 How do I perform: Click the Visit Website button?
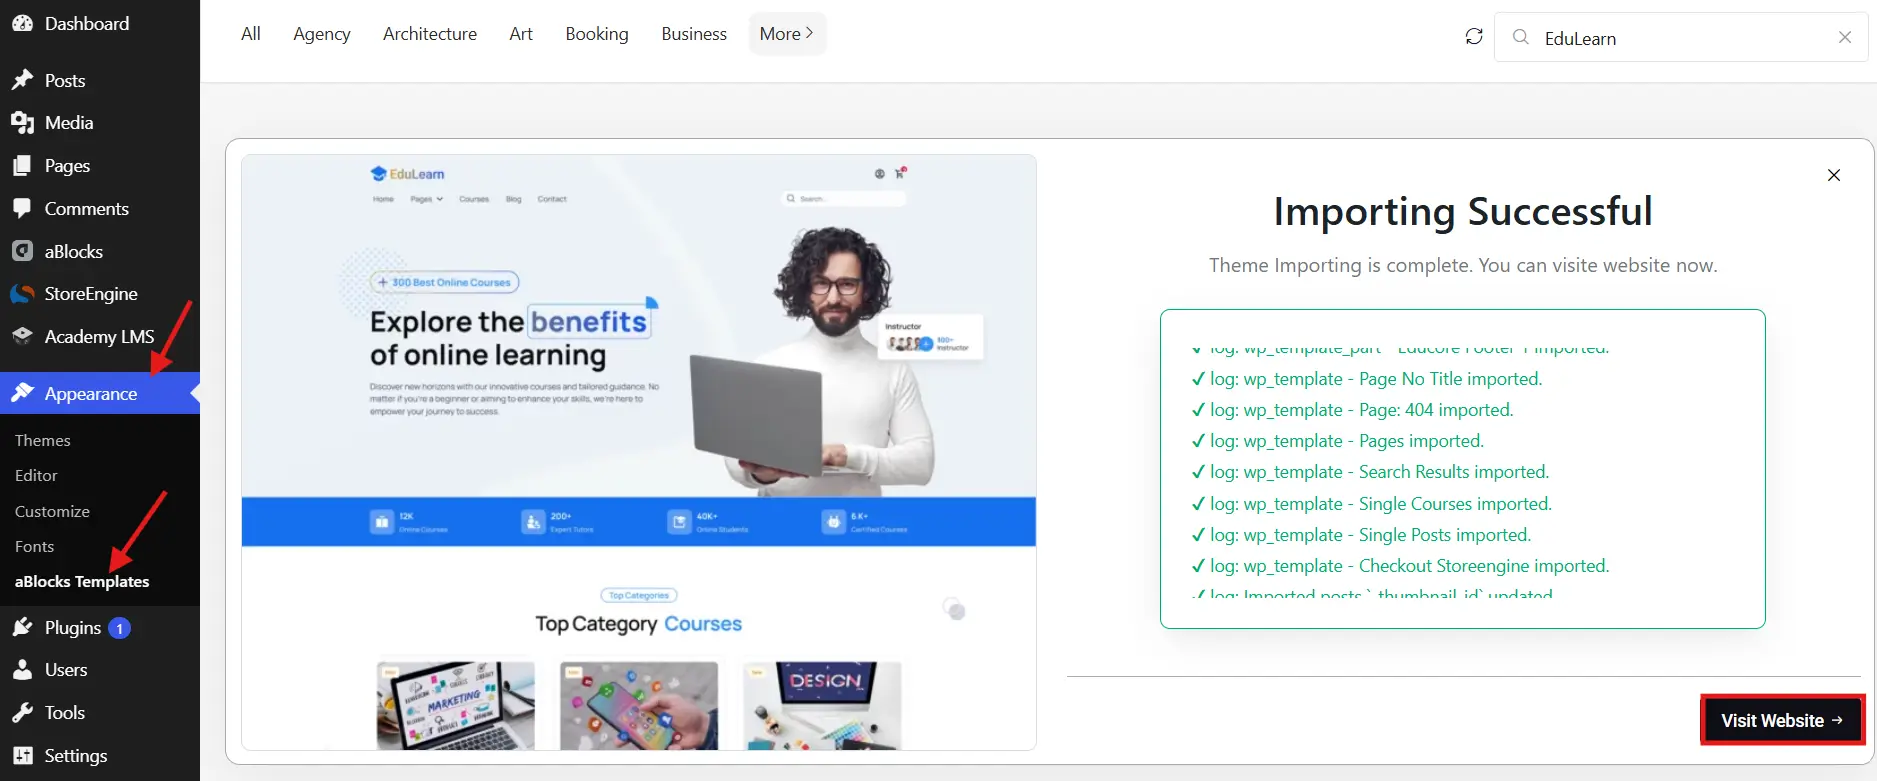1782,720
